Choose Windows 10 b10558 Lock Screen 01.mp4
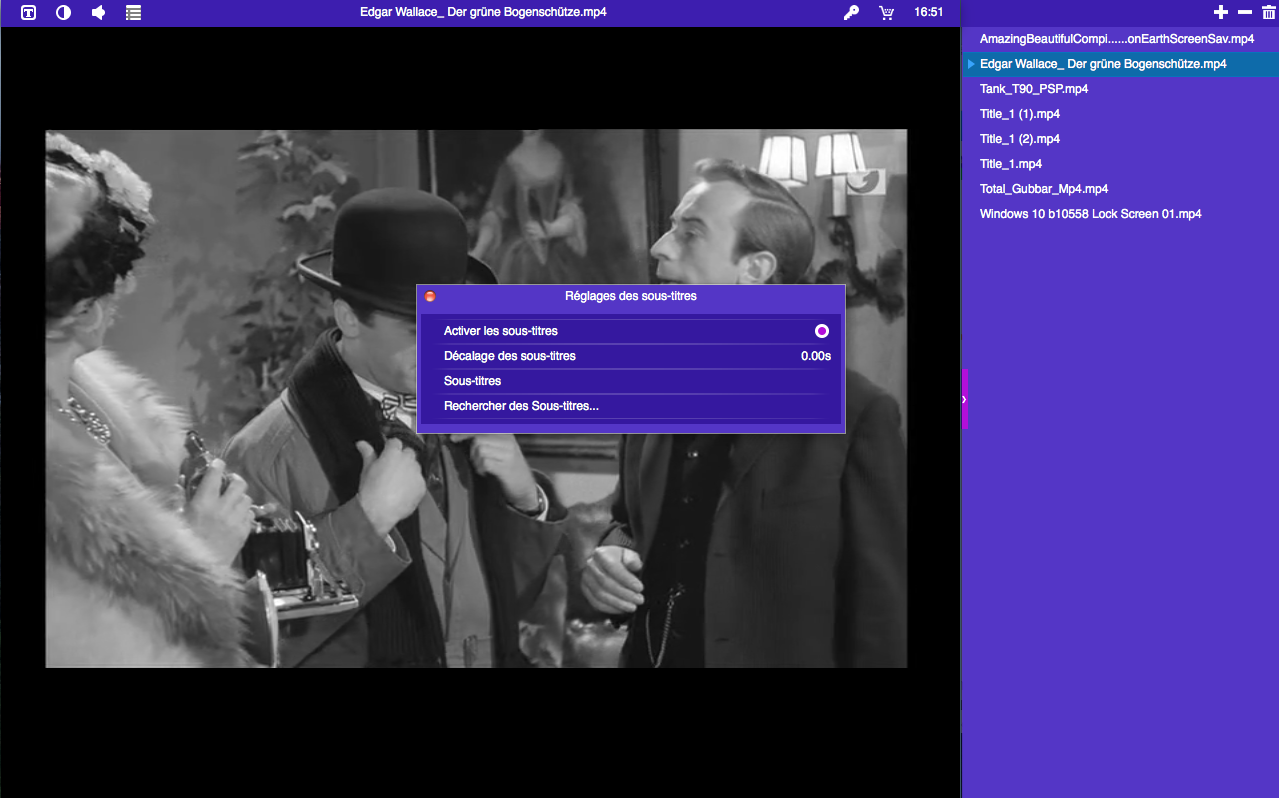 pos(1090,214)
